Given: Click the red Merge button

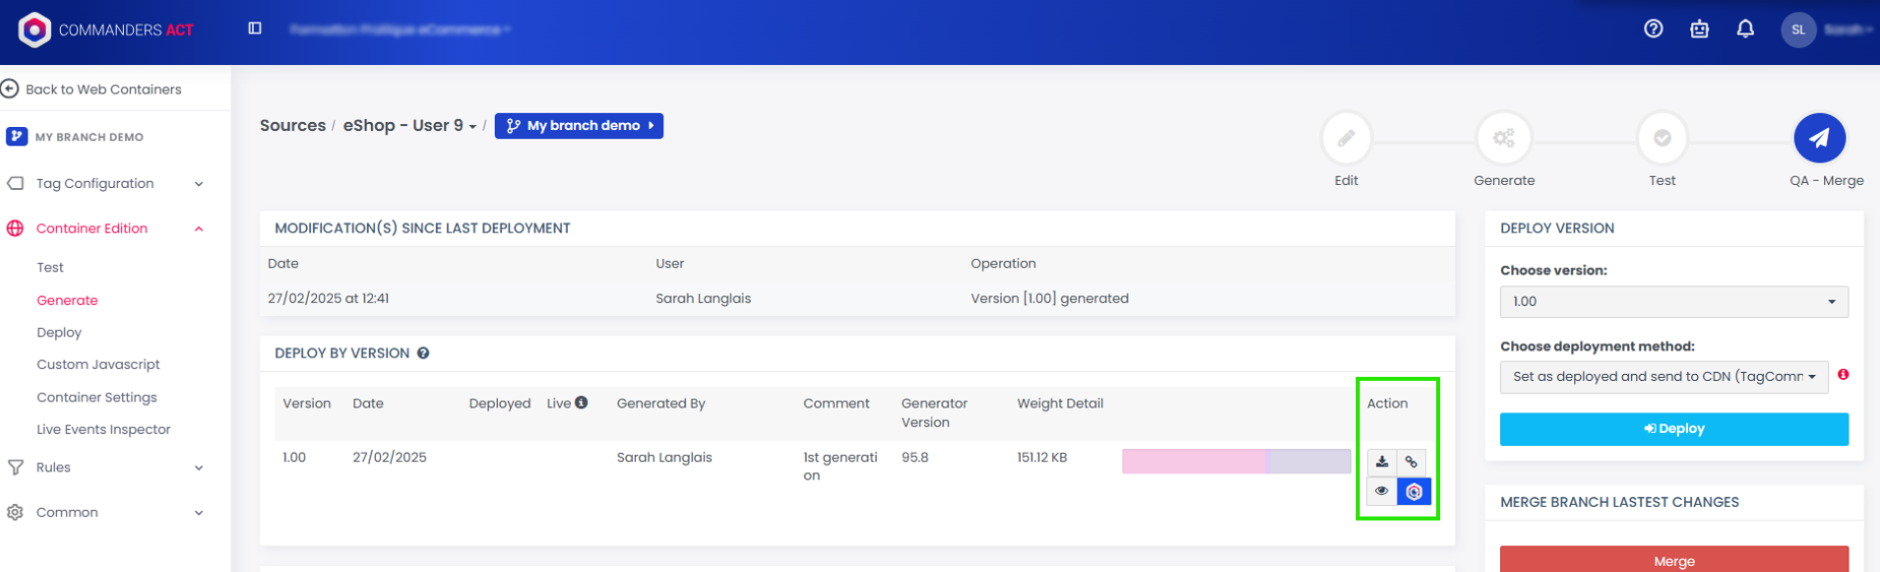Looking at the screenshot, I should [x=1673, y=559].
